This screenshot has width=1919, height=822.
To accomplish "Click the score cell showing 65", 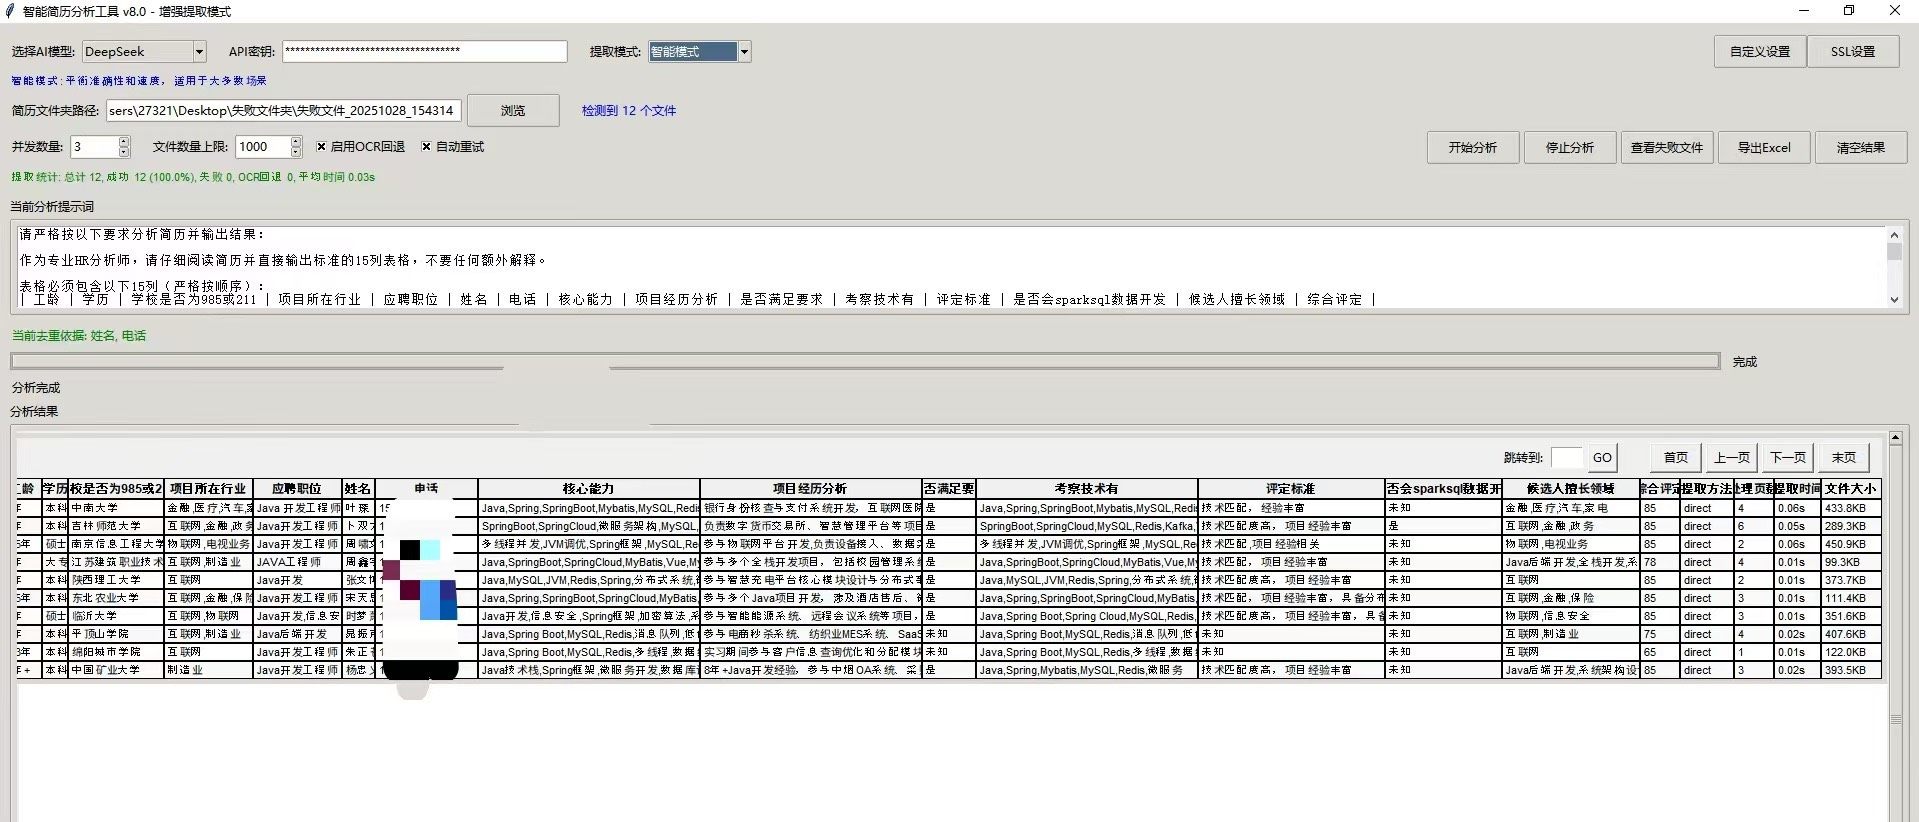I will [1659, 652].
